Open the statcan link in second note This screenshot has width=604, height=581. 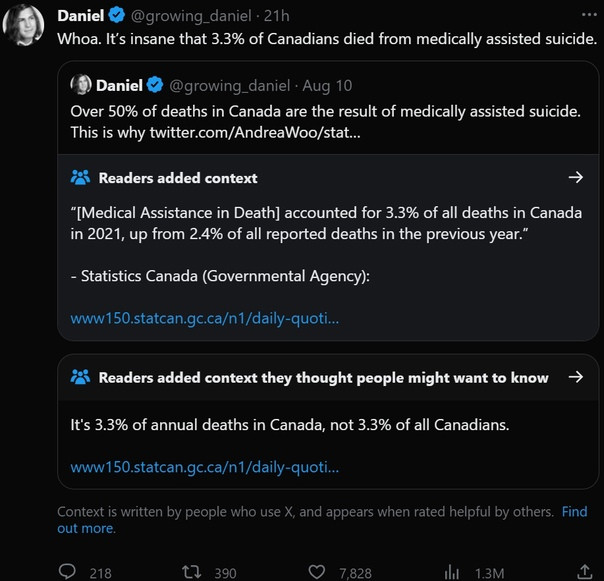coord(204,466)
